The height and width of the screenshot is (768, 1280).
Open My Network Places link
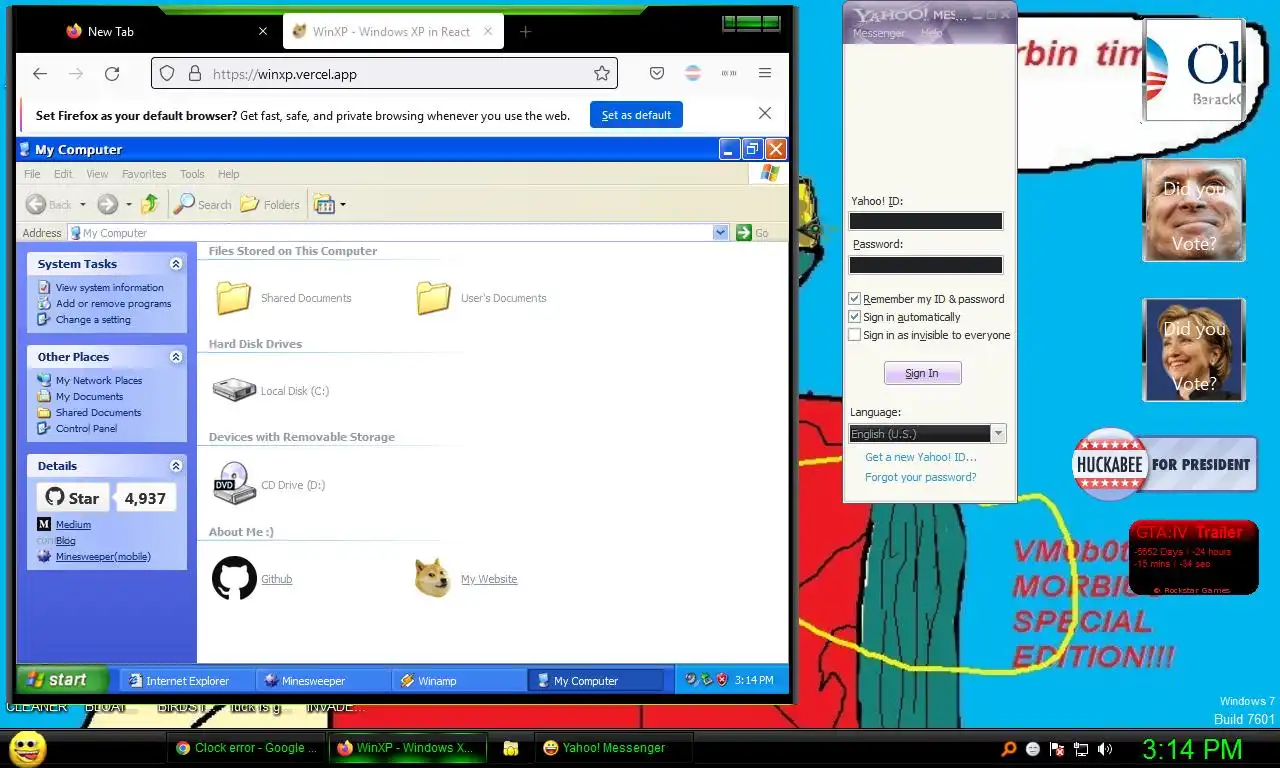99,380
